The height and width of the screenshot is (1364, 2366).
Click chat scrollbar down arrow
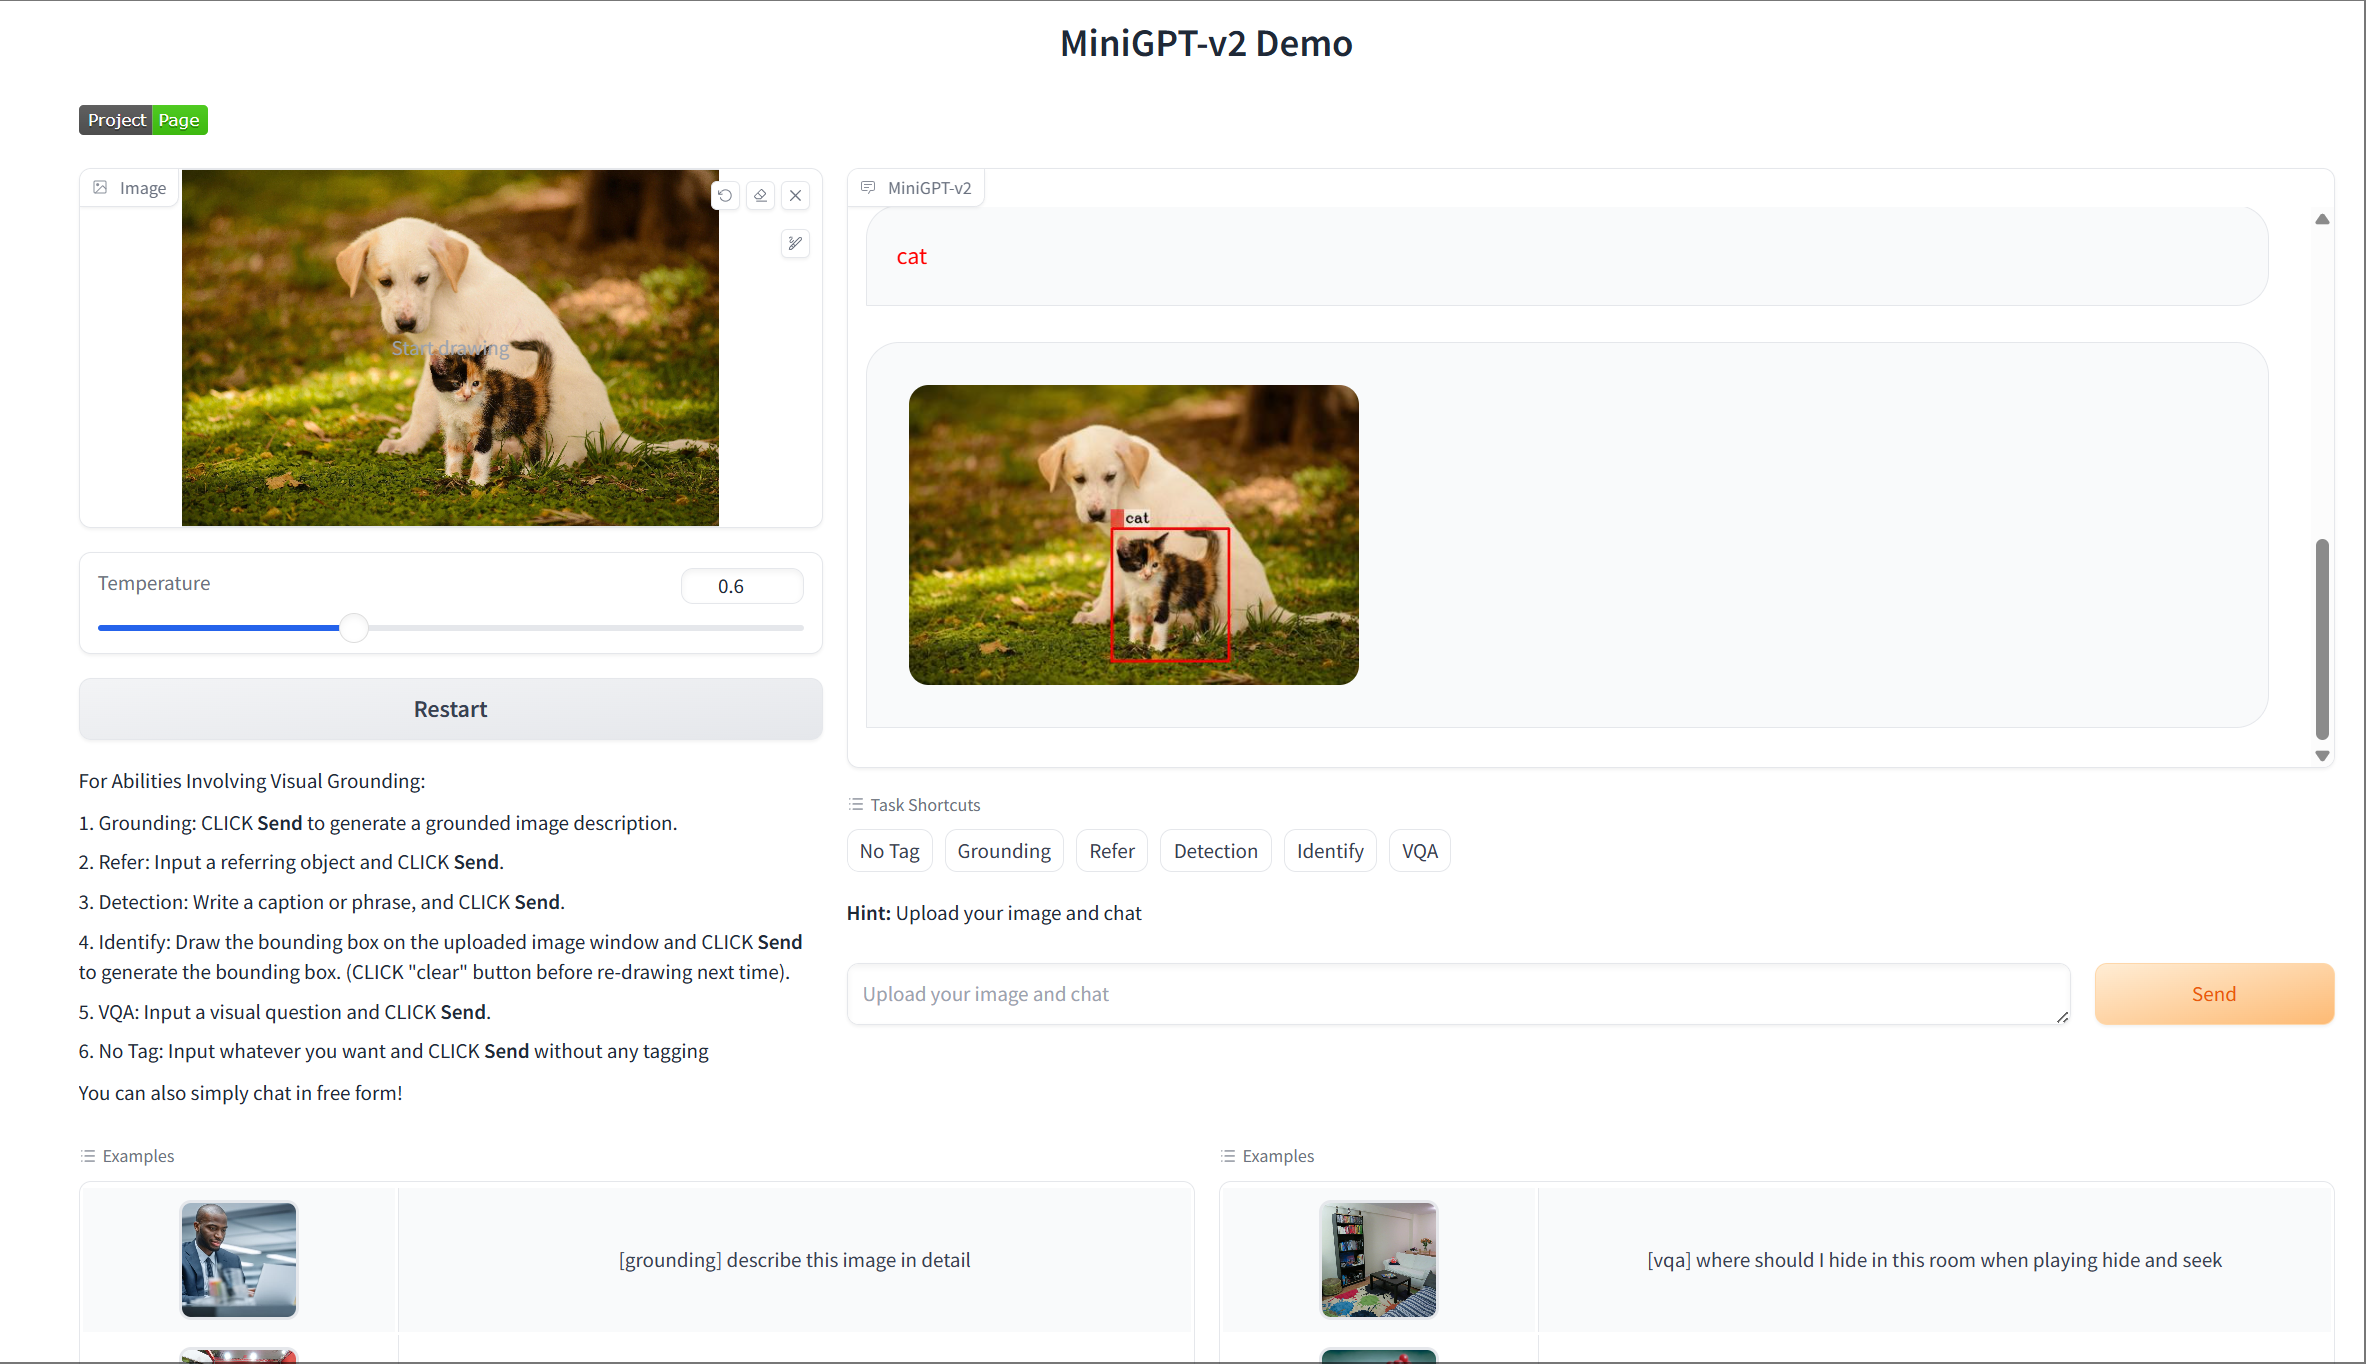click(2322, 756)
